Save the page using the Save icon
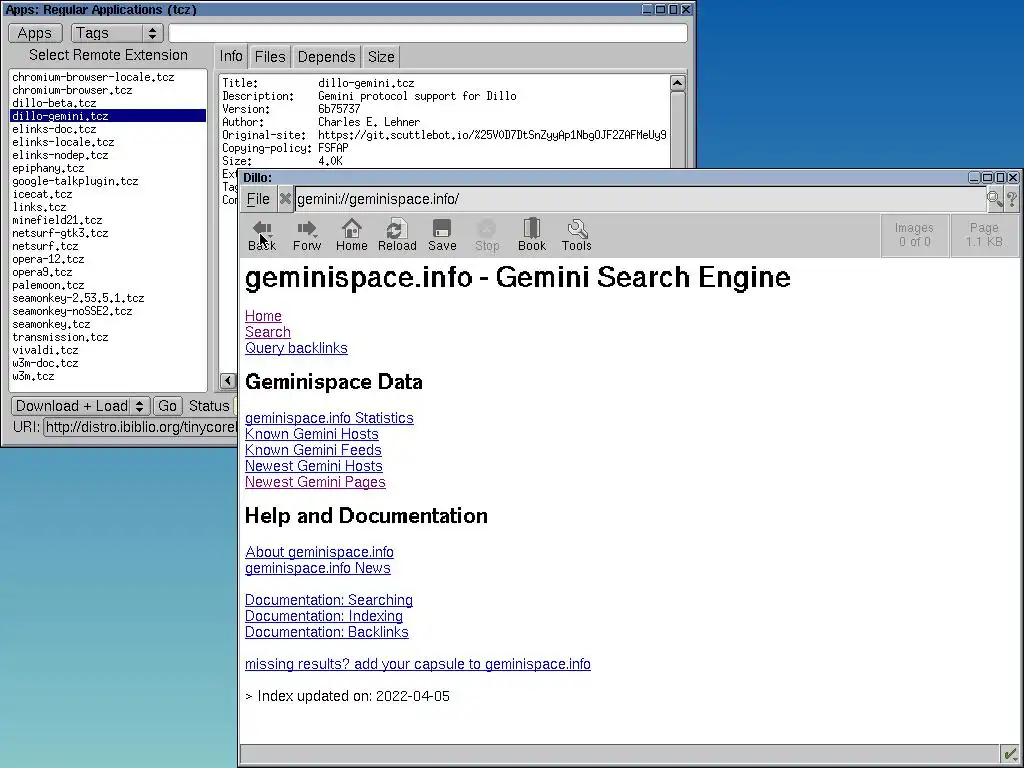 442,235
